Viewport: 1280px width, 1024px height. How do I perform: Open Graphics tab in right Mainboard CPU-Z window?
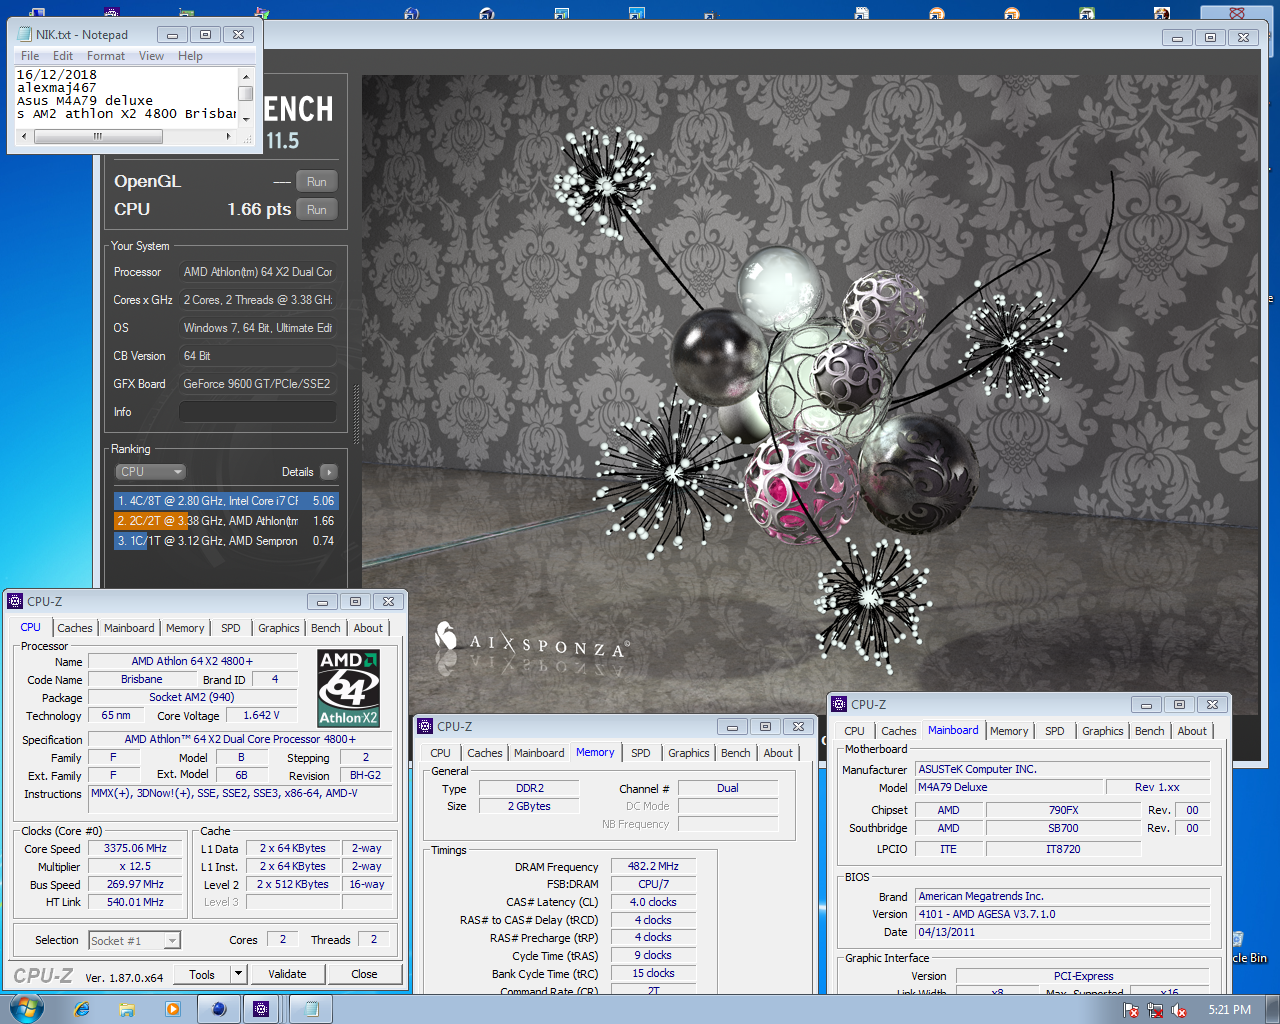[1103, 731]
